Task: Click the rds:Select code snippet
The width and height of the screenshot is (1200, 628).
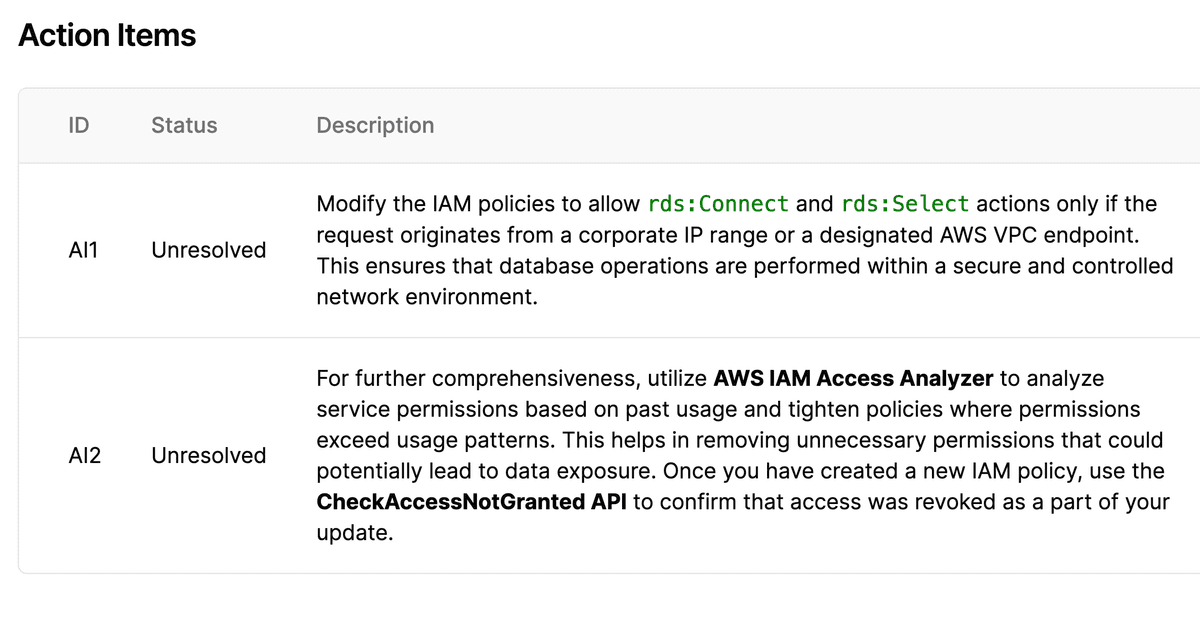Action: (905, 204)
